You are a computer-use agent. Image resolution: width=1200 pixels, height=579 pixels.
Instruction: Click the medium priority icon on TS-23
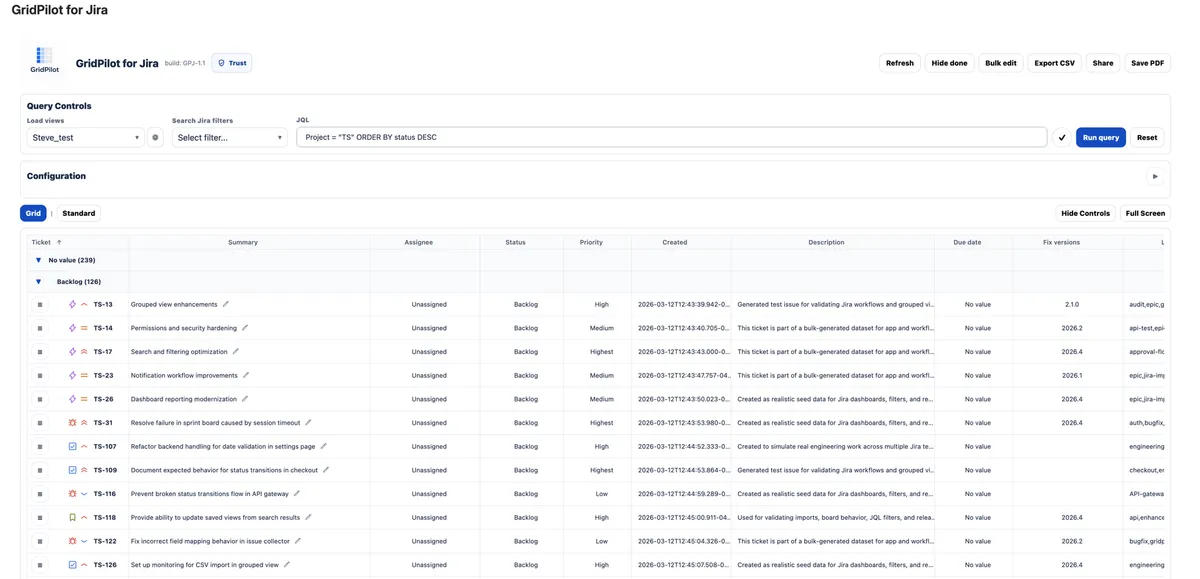[84, 375]
